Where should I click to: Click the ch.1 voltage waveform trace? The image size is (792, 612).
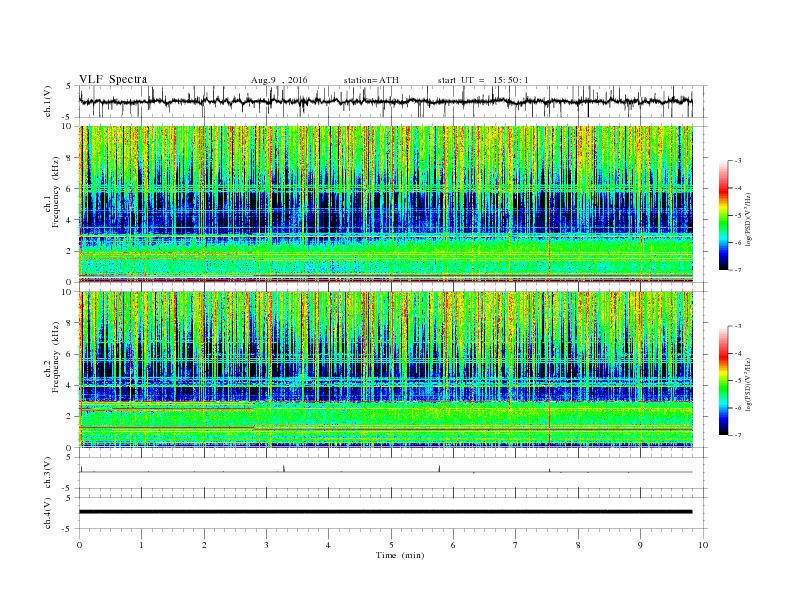click(386, 101)
